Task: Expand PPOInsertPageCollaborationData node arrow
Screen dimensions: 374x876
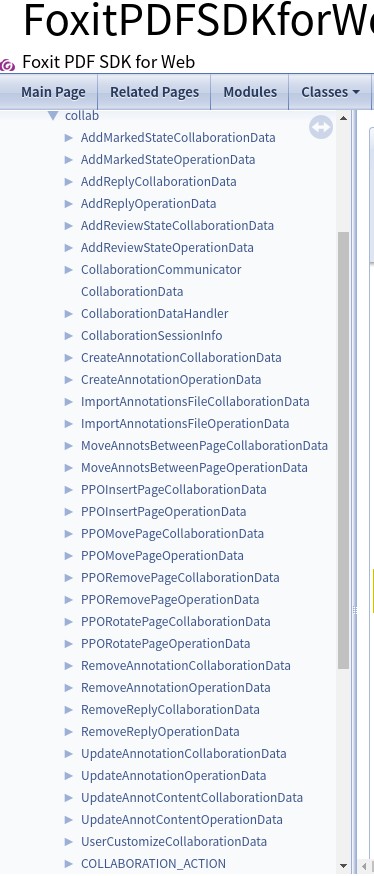Action: pyautogui.click(x=69, y=490)
